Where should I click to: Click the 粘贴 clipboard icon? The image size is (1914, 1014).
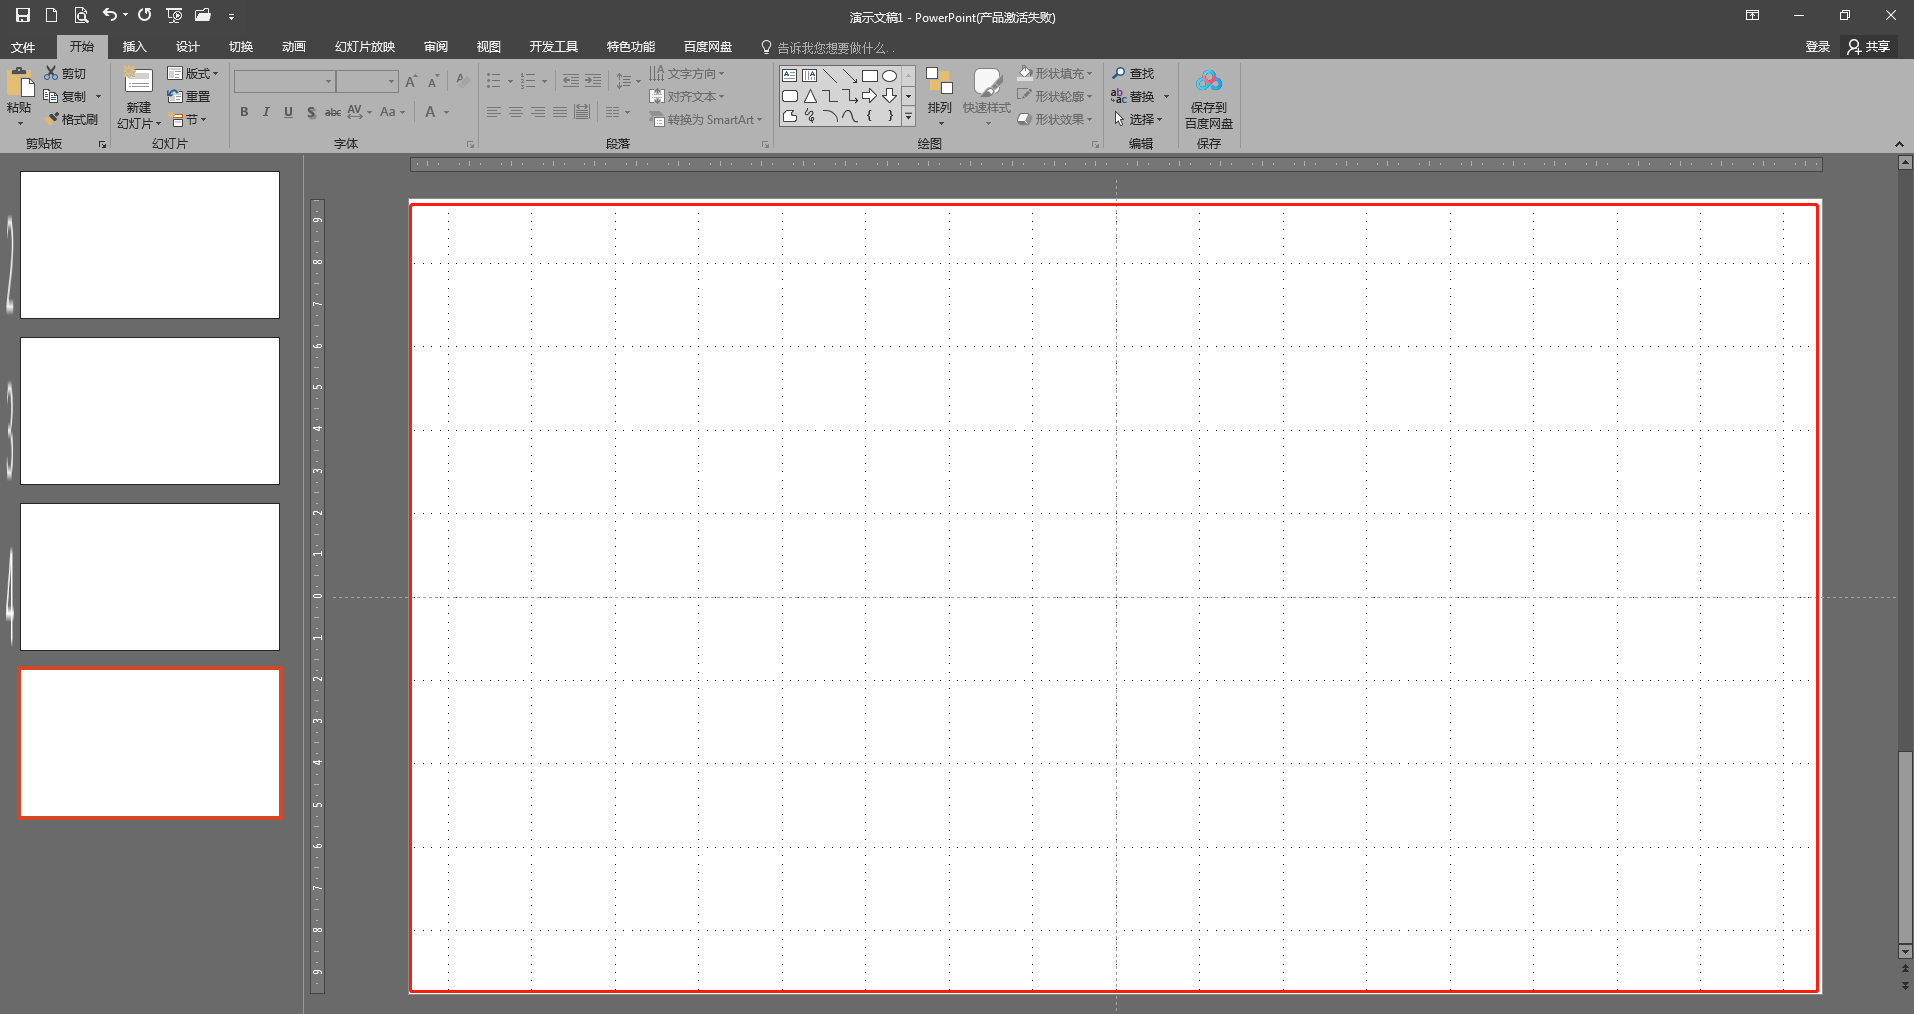point(20,84)
